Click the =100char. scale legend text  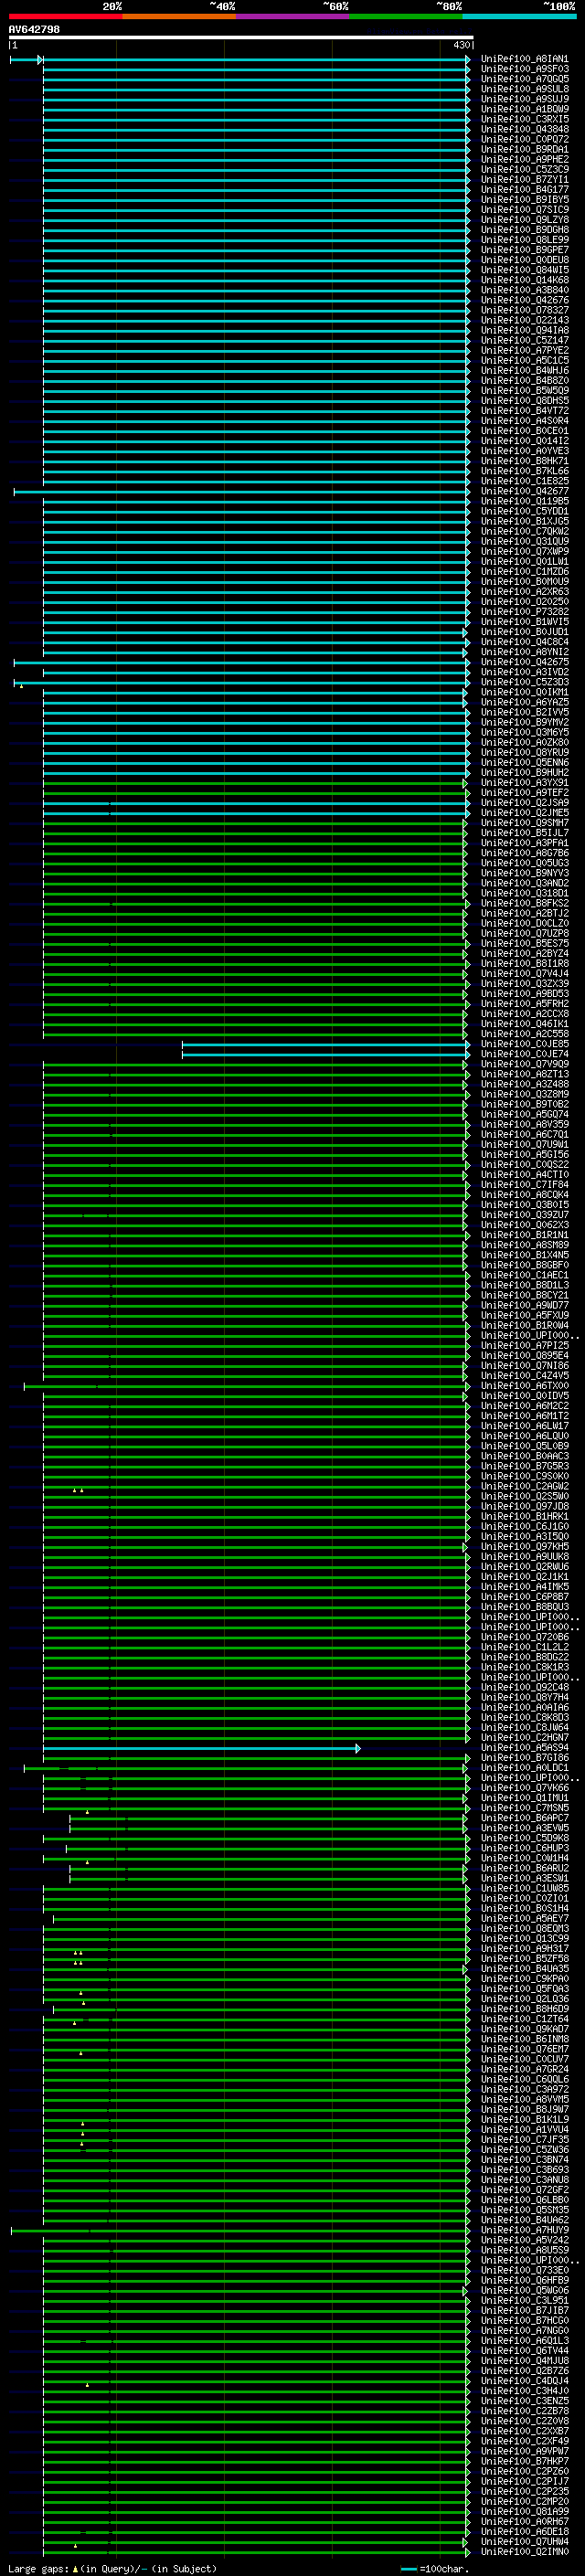pyautogui.click(x=443, y=2568)
